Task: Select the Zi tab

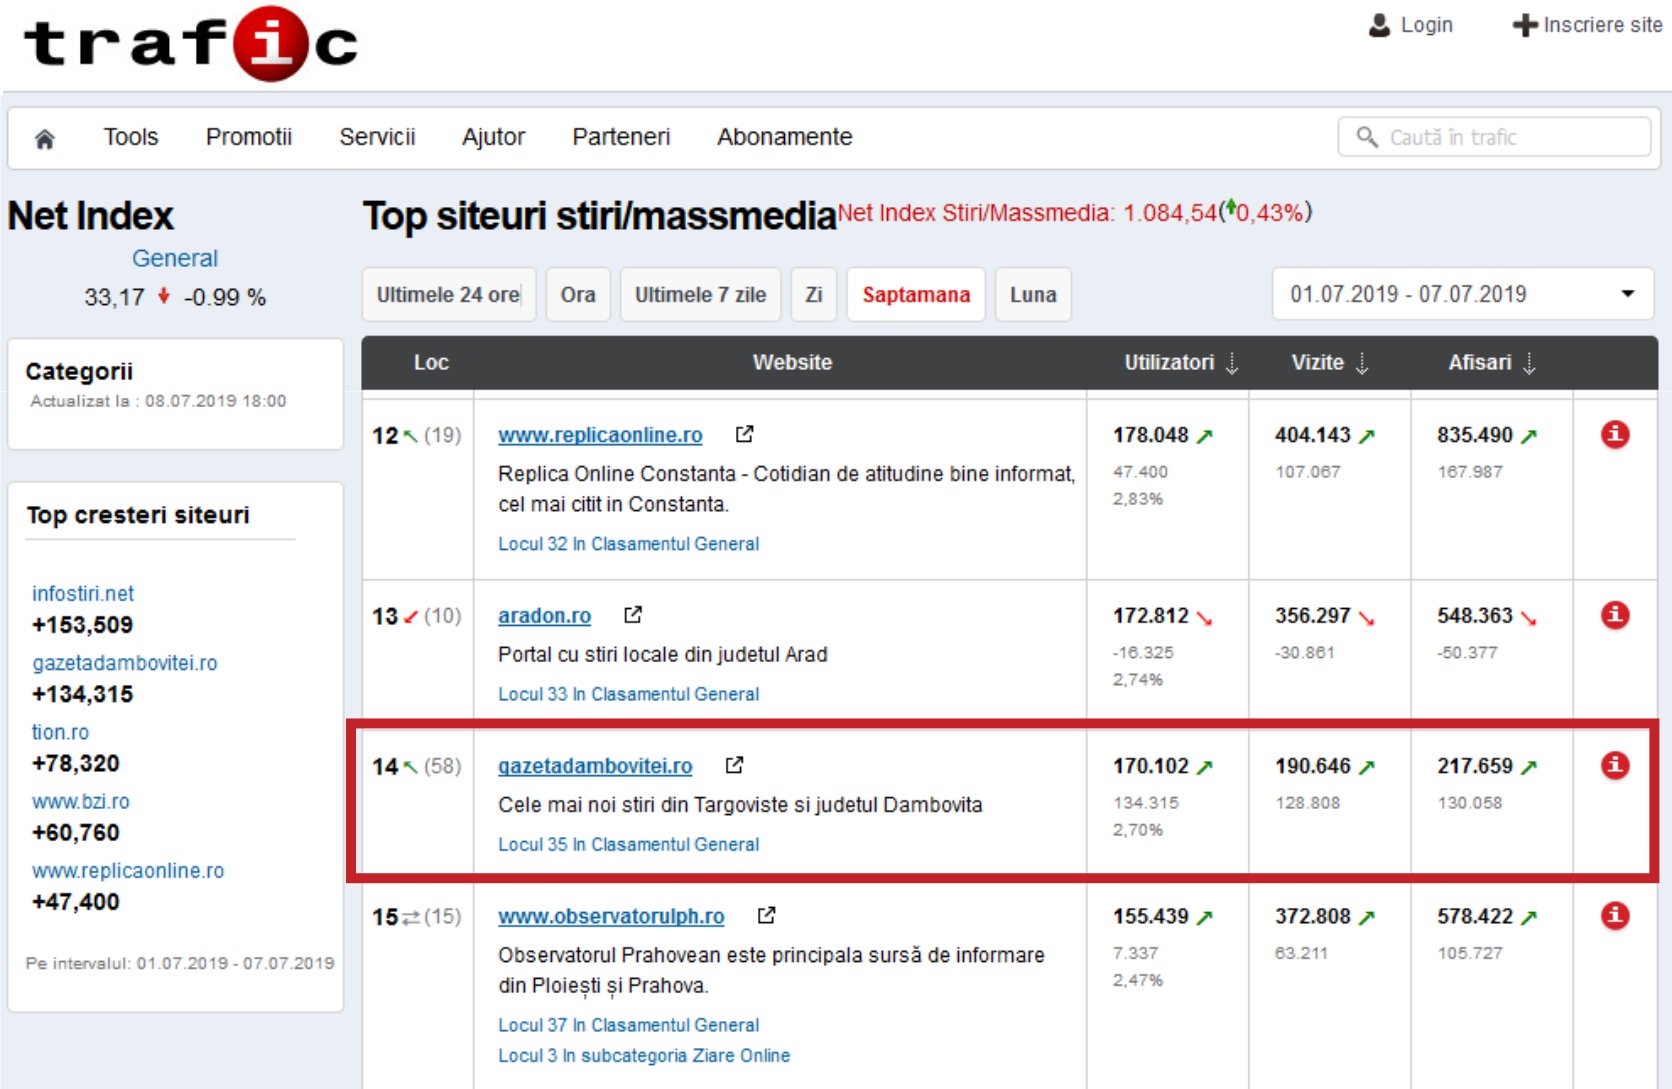Action: coord(814,295)
